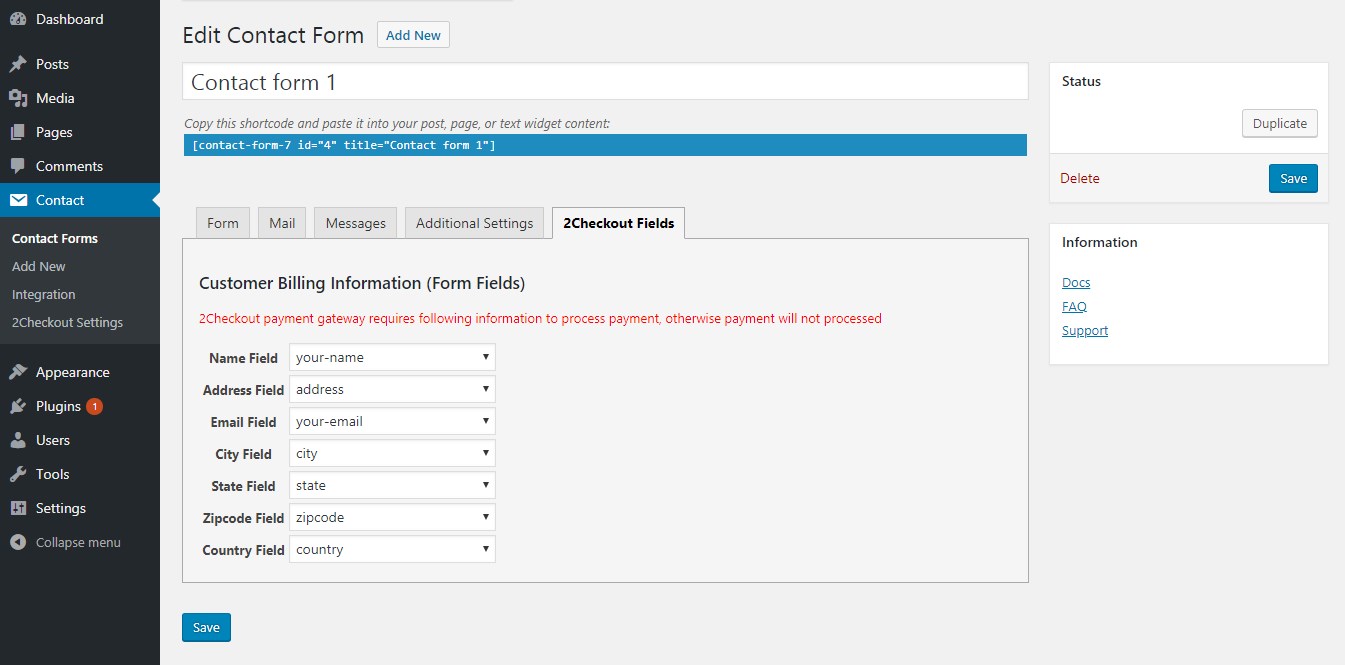This screenshot has height=665, width=1345.
Task: Click the Tools wrench icon
Action: 18,474
